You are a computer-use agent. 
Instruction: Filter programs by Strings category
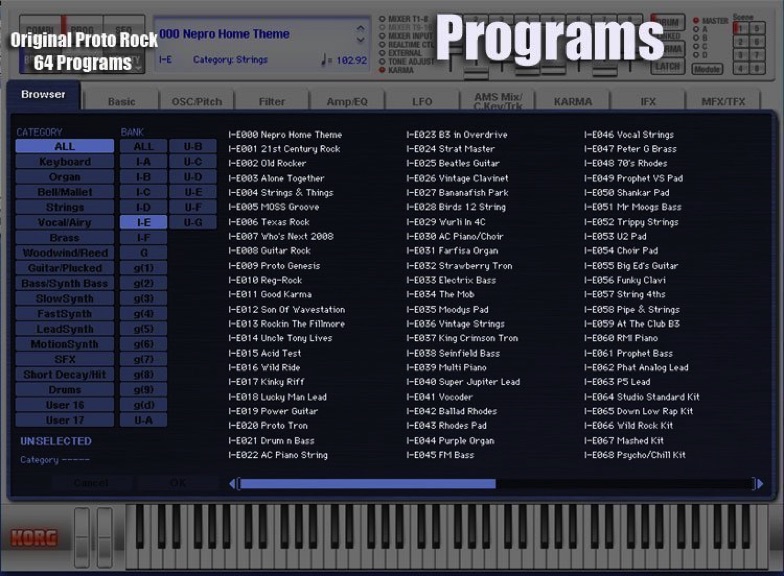64,207
